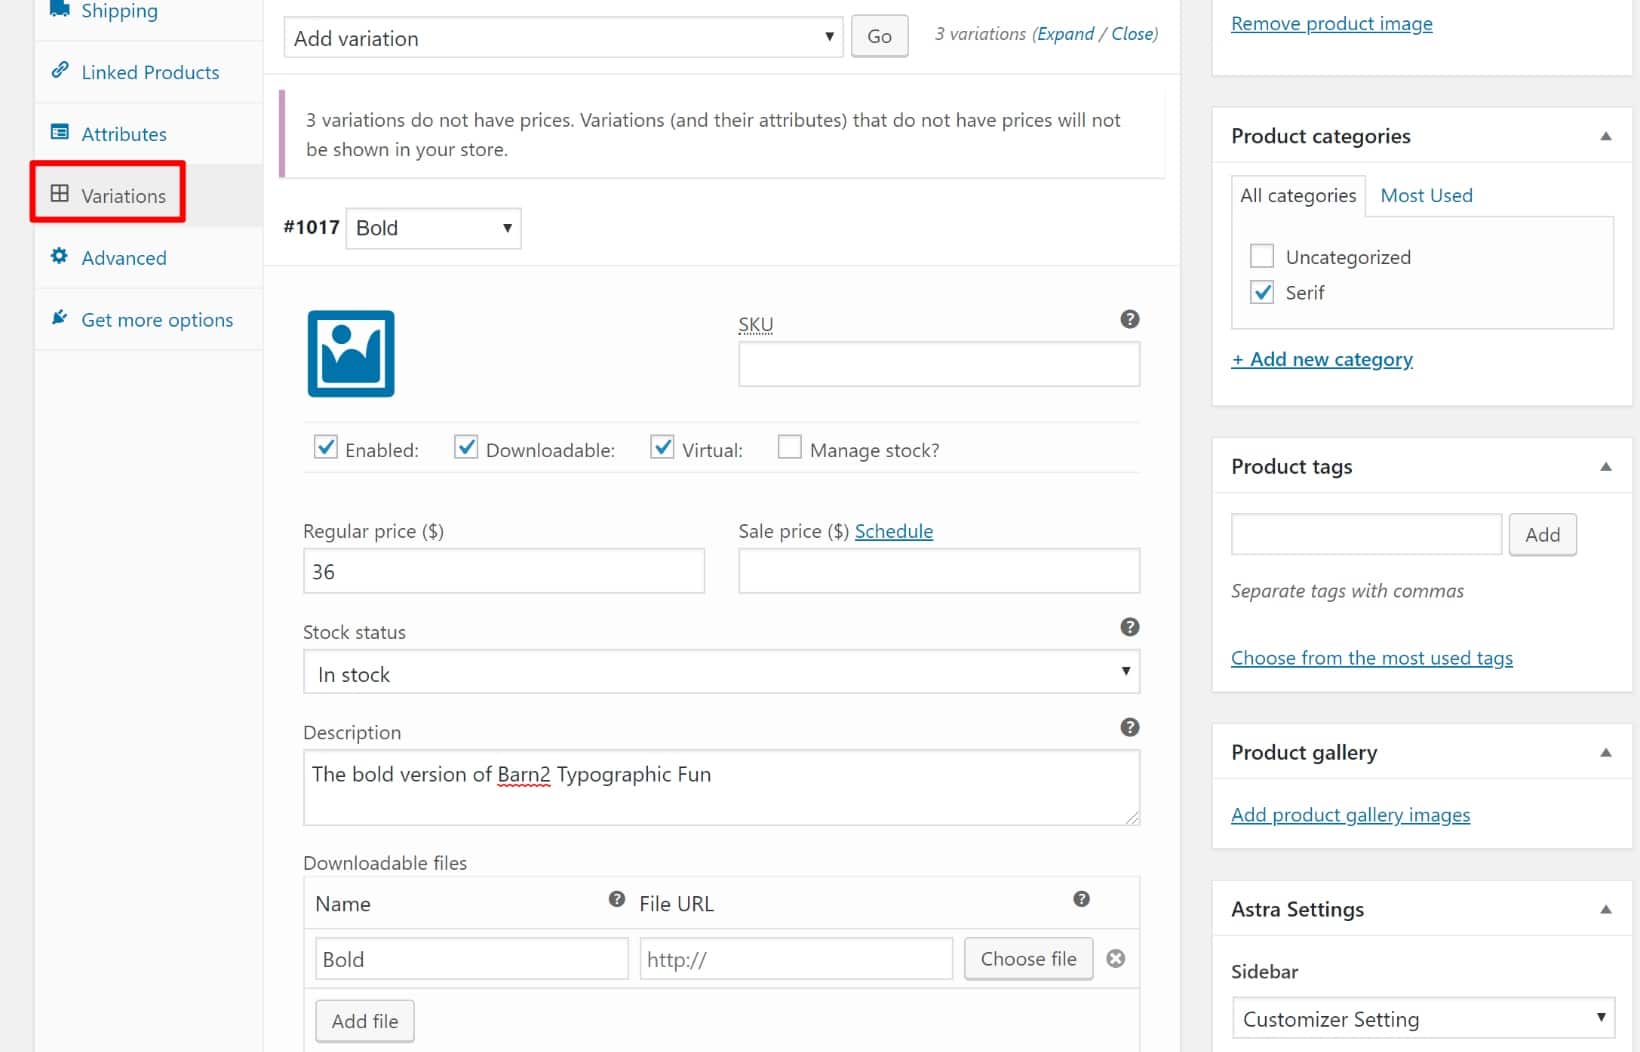Viewport: 1640px width, 1052px height.
Task: Click the Advanced gear icon
Action: [59, 256]
